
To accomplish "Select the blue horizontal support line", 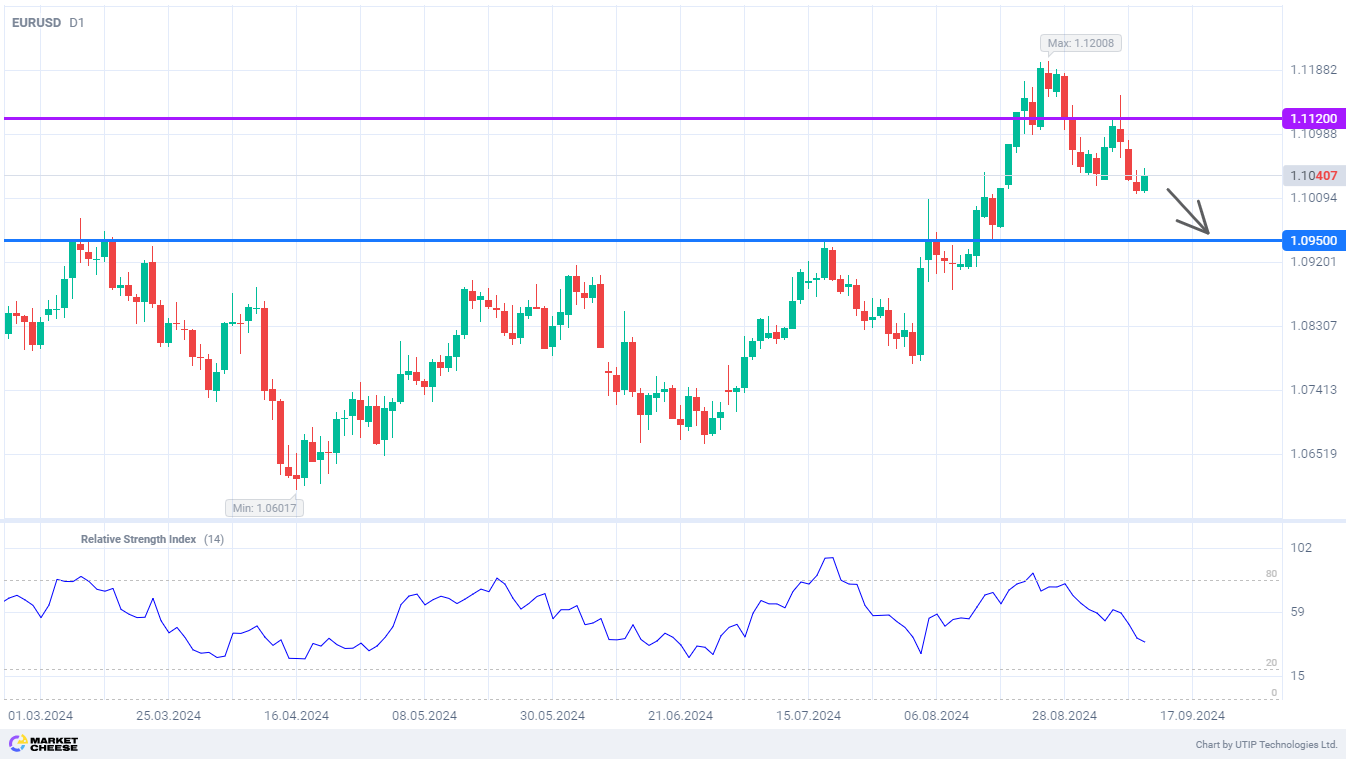I will pyautogui.click(x=500, y=240).
